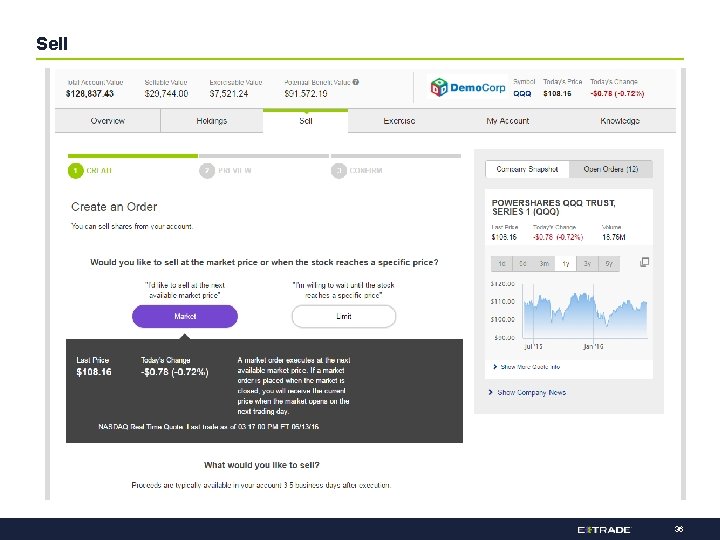This screenshot has width=720, height=540.
Task: Click step 1 Create circle
Action: (75, 171)
